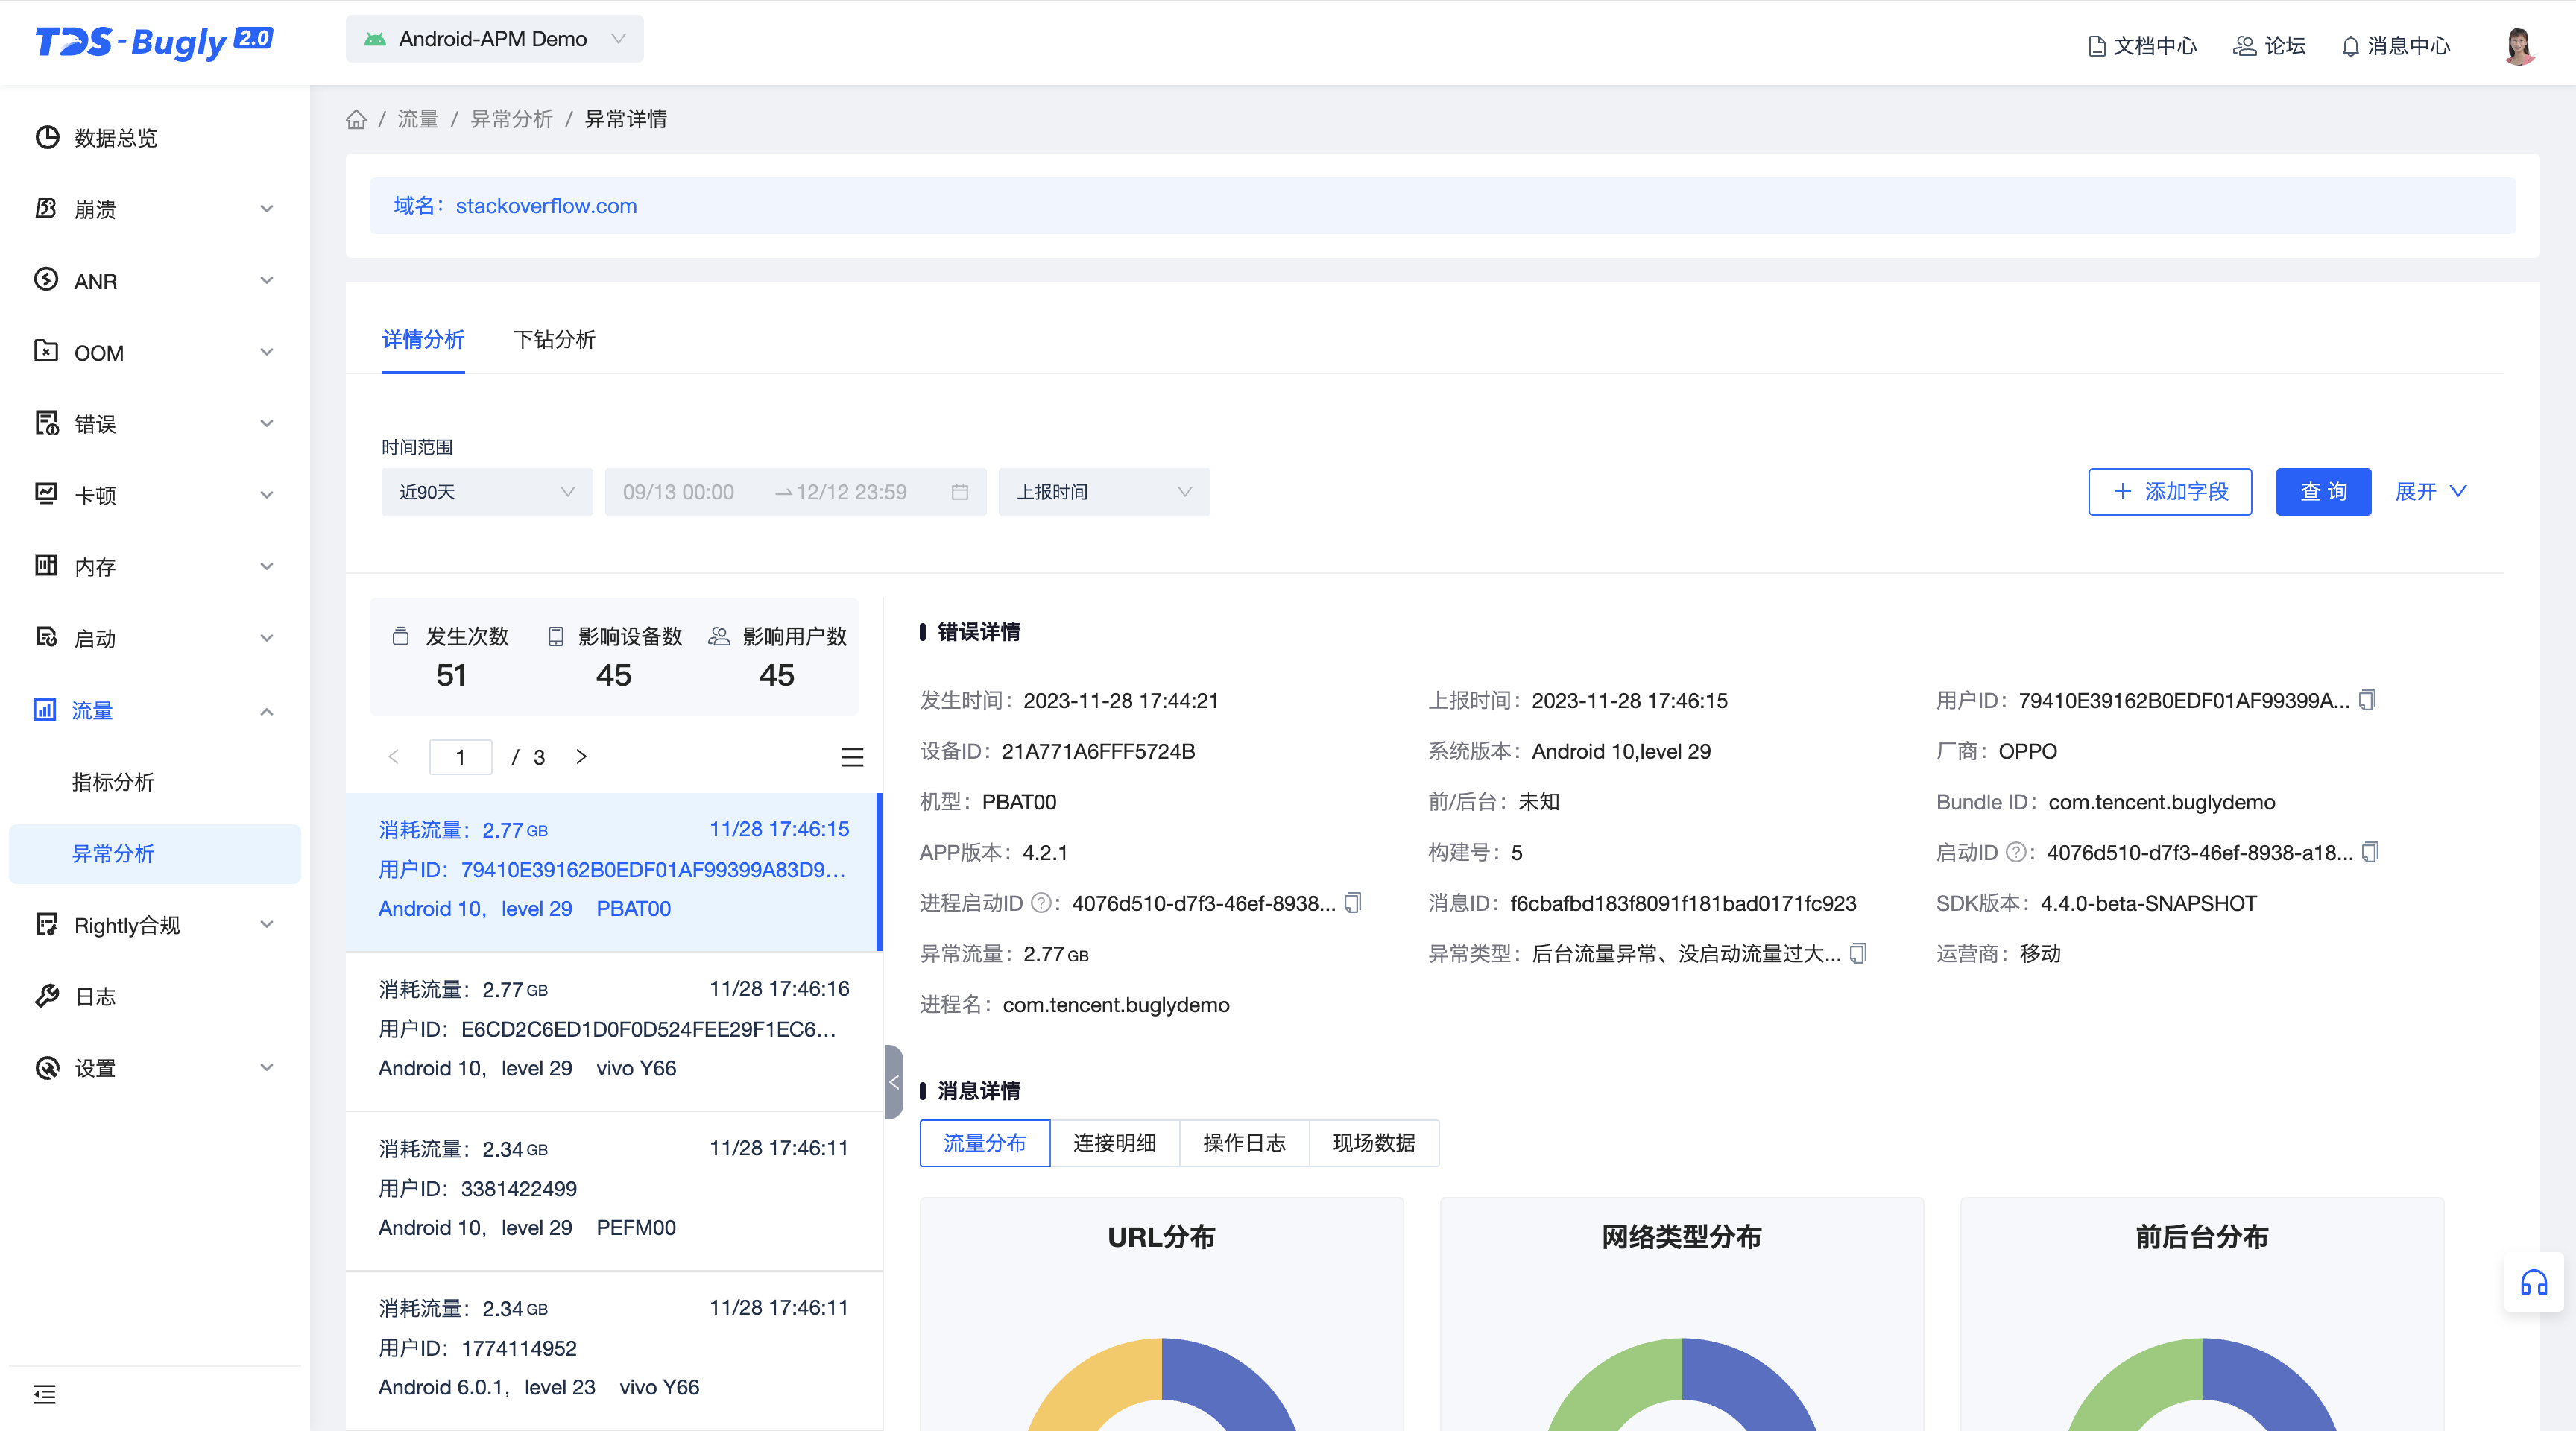This screenshot has height=1431, width=2576.
Task: Copy the 启动ID value
Action: pos(2370,852)
